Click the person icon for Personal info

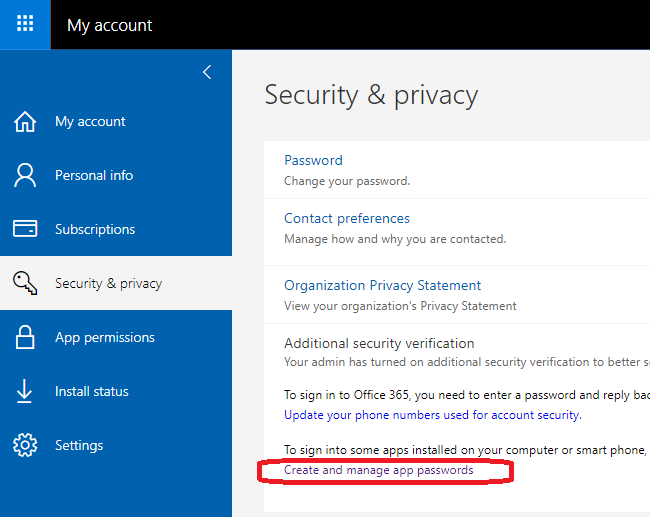click(25, 175)
